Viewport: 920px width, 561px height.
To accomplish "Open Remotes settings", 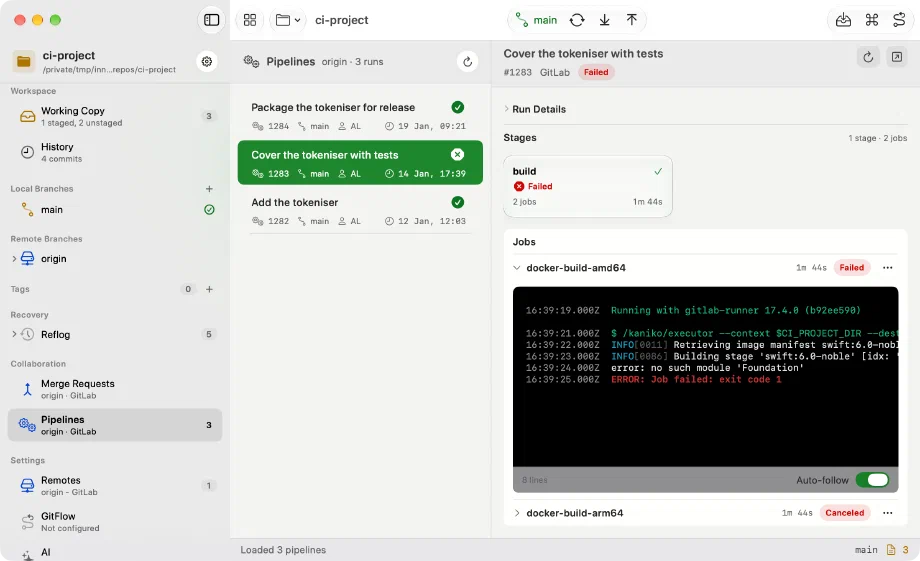I will point(115,485).
